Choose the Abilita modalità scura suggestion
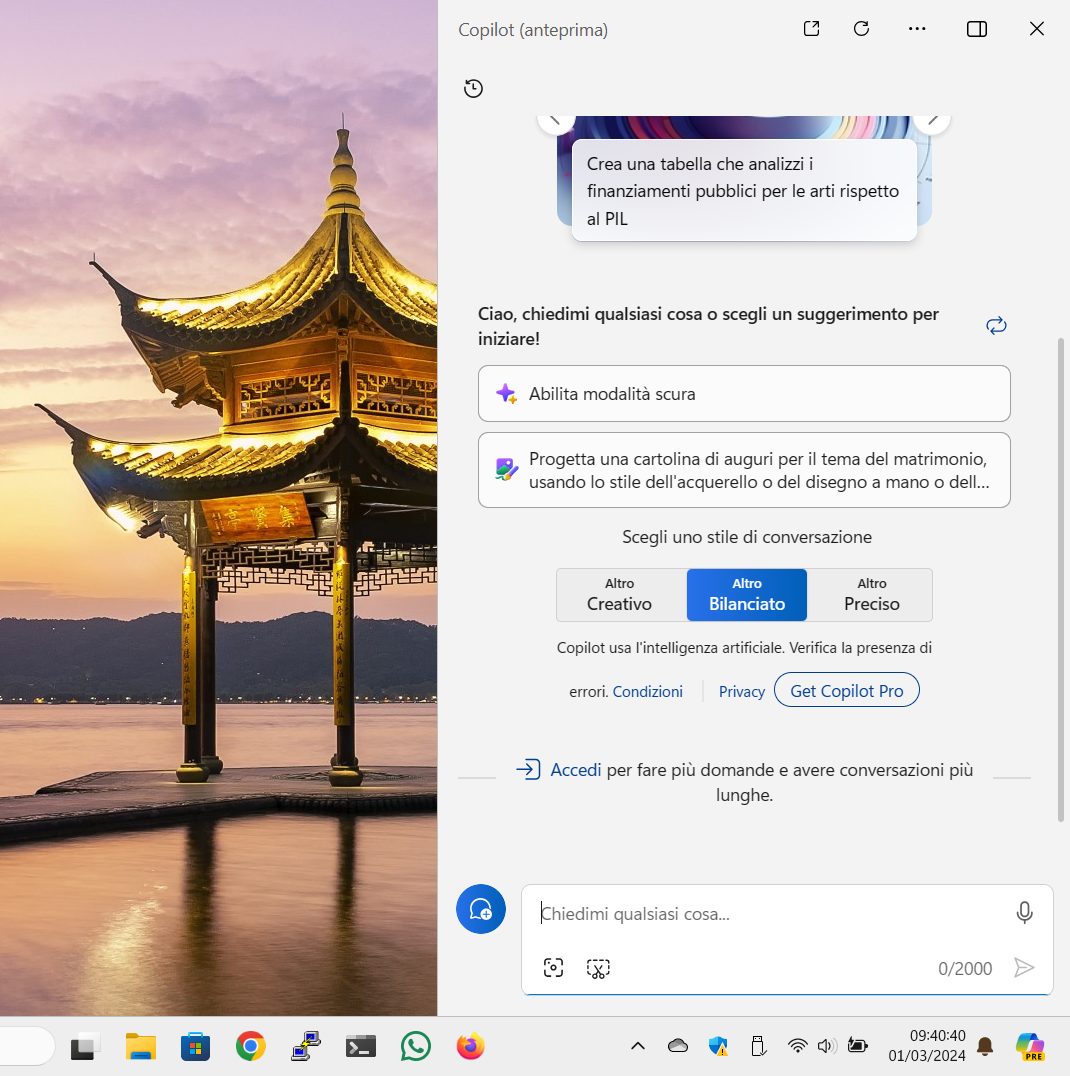 [x=744, y=394]
